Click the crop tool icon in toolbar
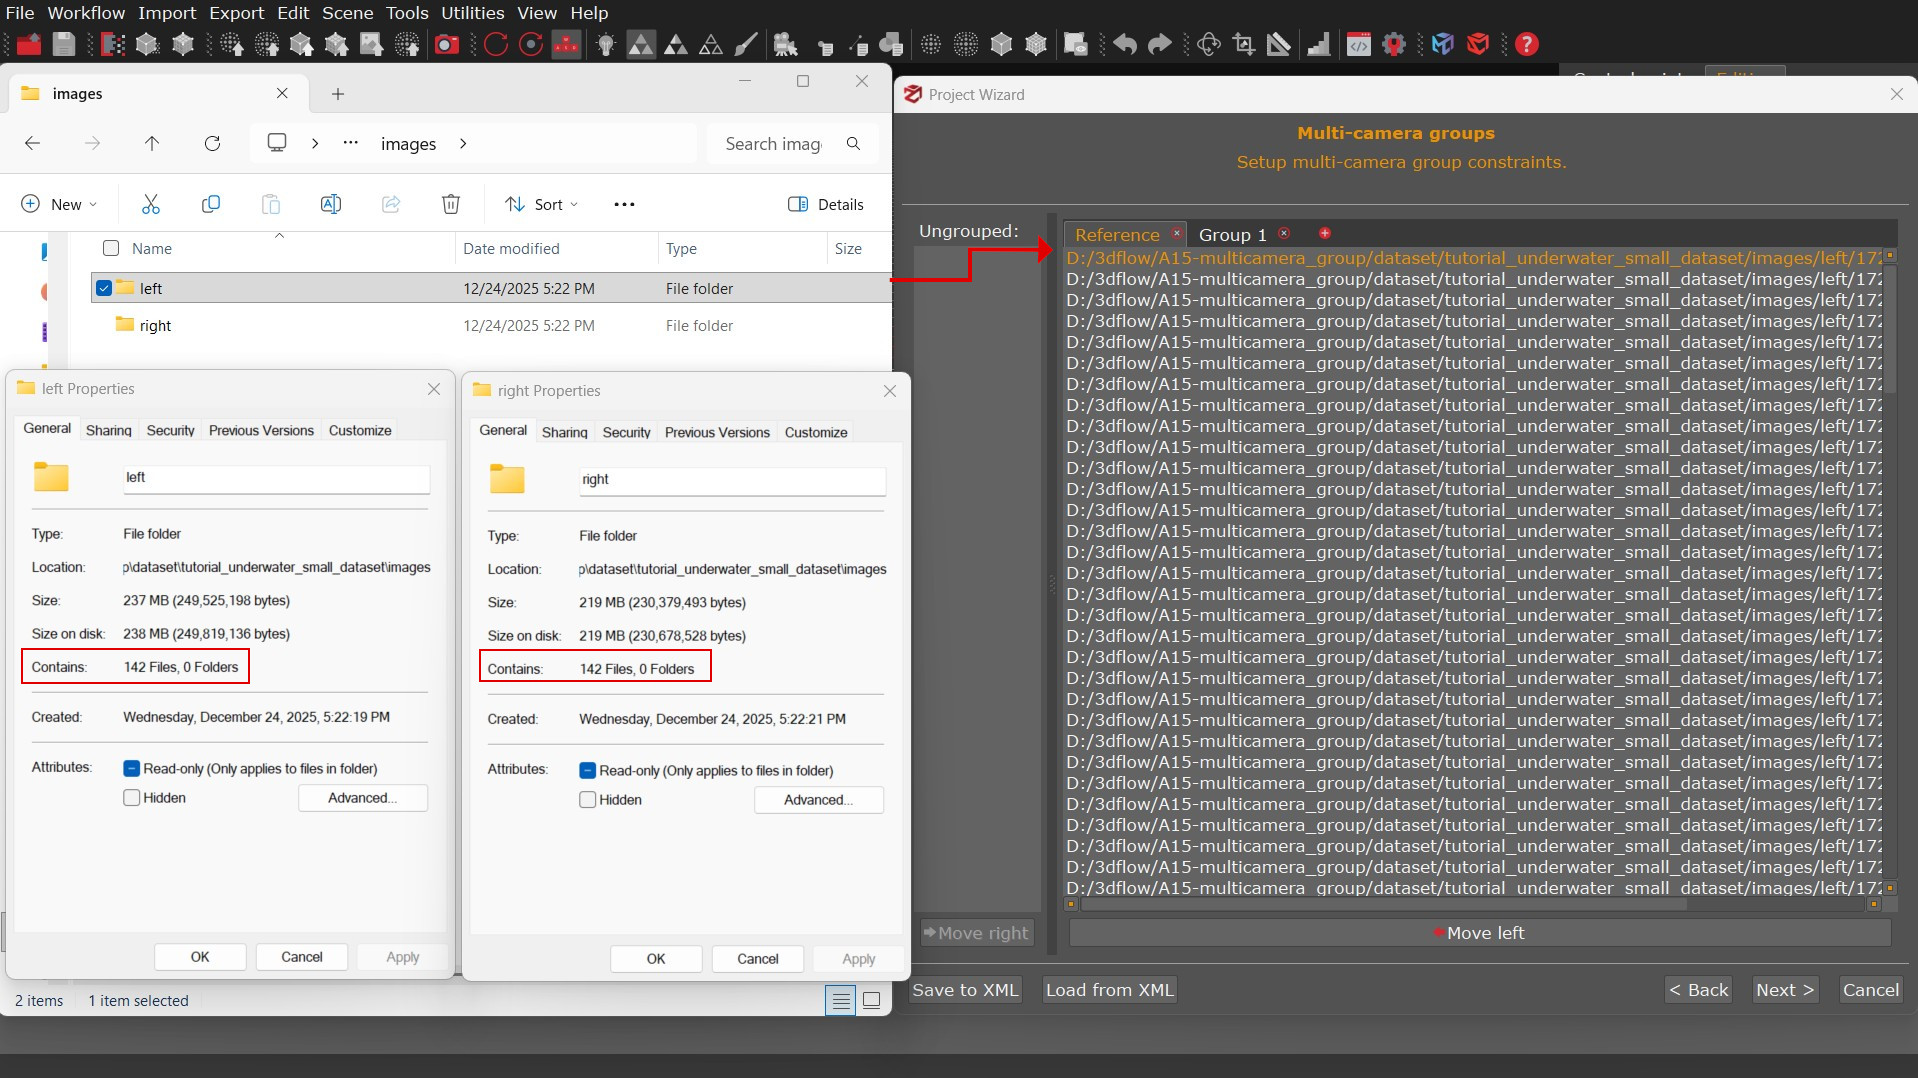Viewport: 1918px width, 1078px height. (1244, 44)
